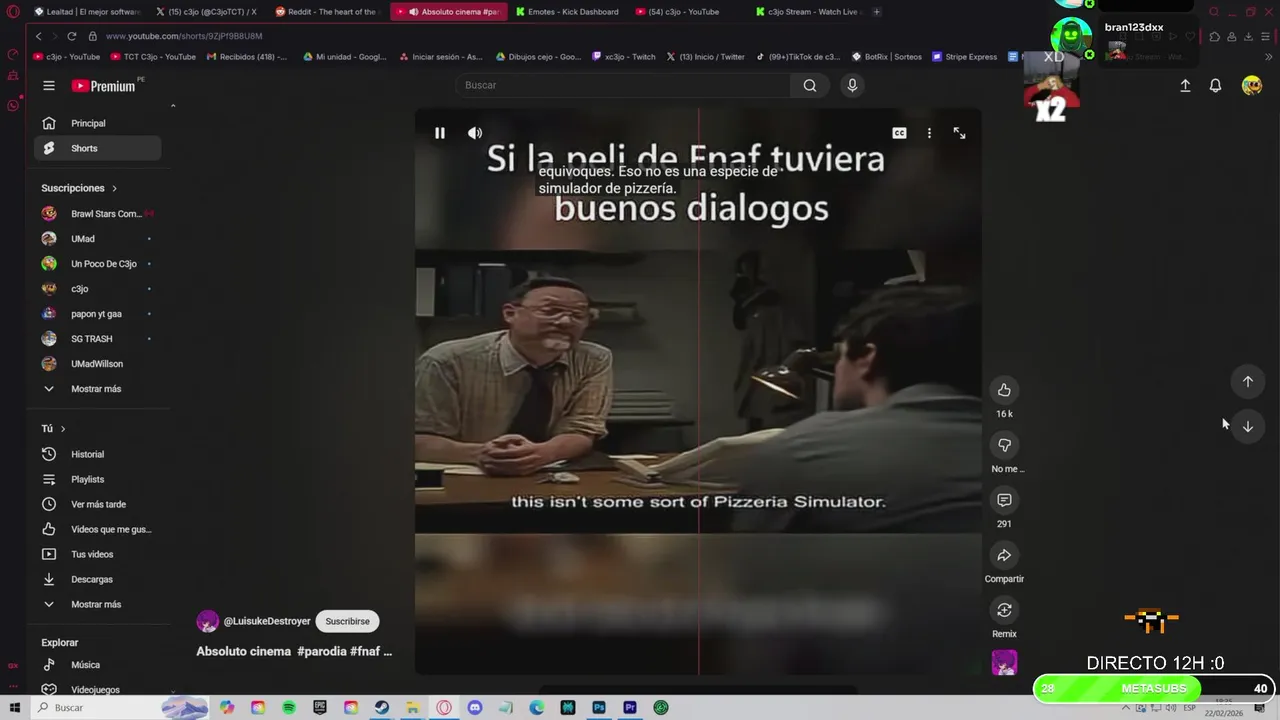Open Videojuegos under Explorar
The width and height of the screenshot is (1280, 720).
(97, 689)
